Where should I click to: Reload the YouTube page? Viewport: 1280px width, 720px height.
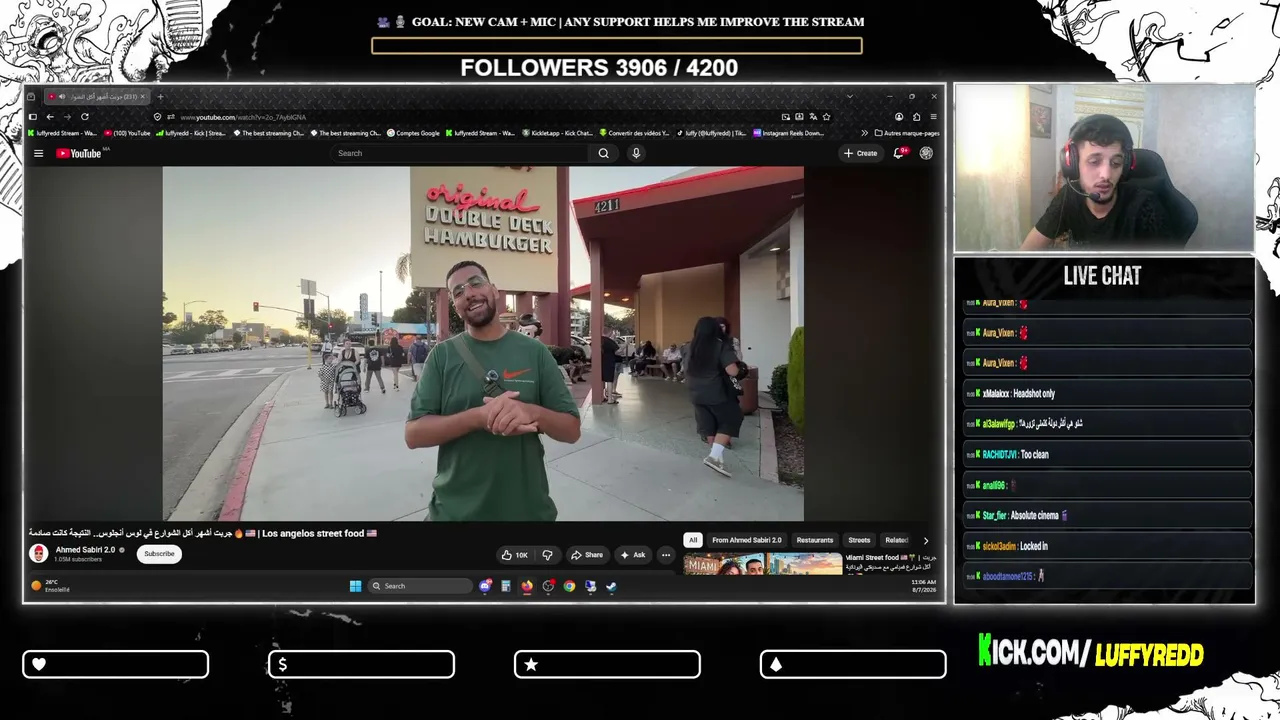tap(85, 117)
